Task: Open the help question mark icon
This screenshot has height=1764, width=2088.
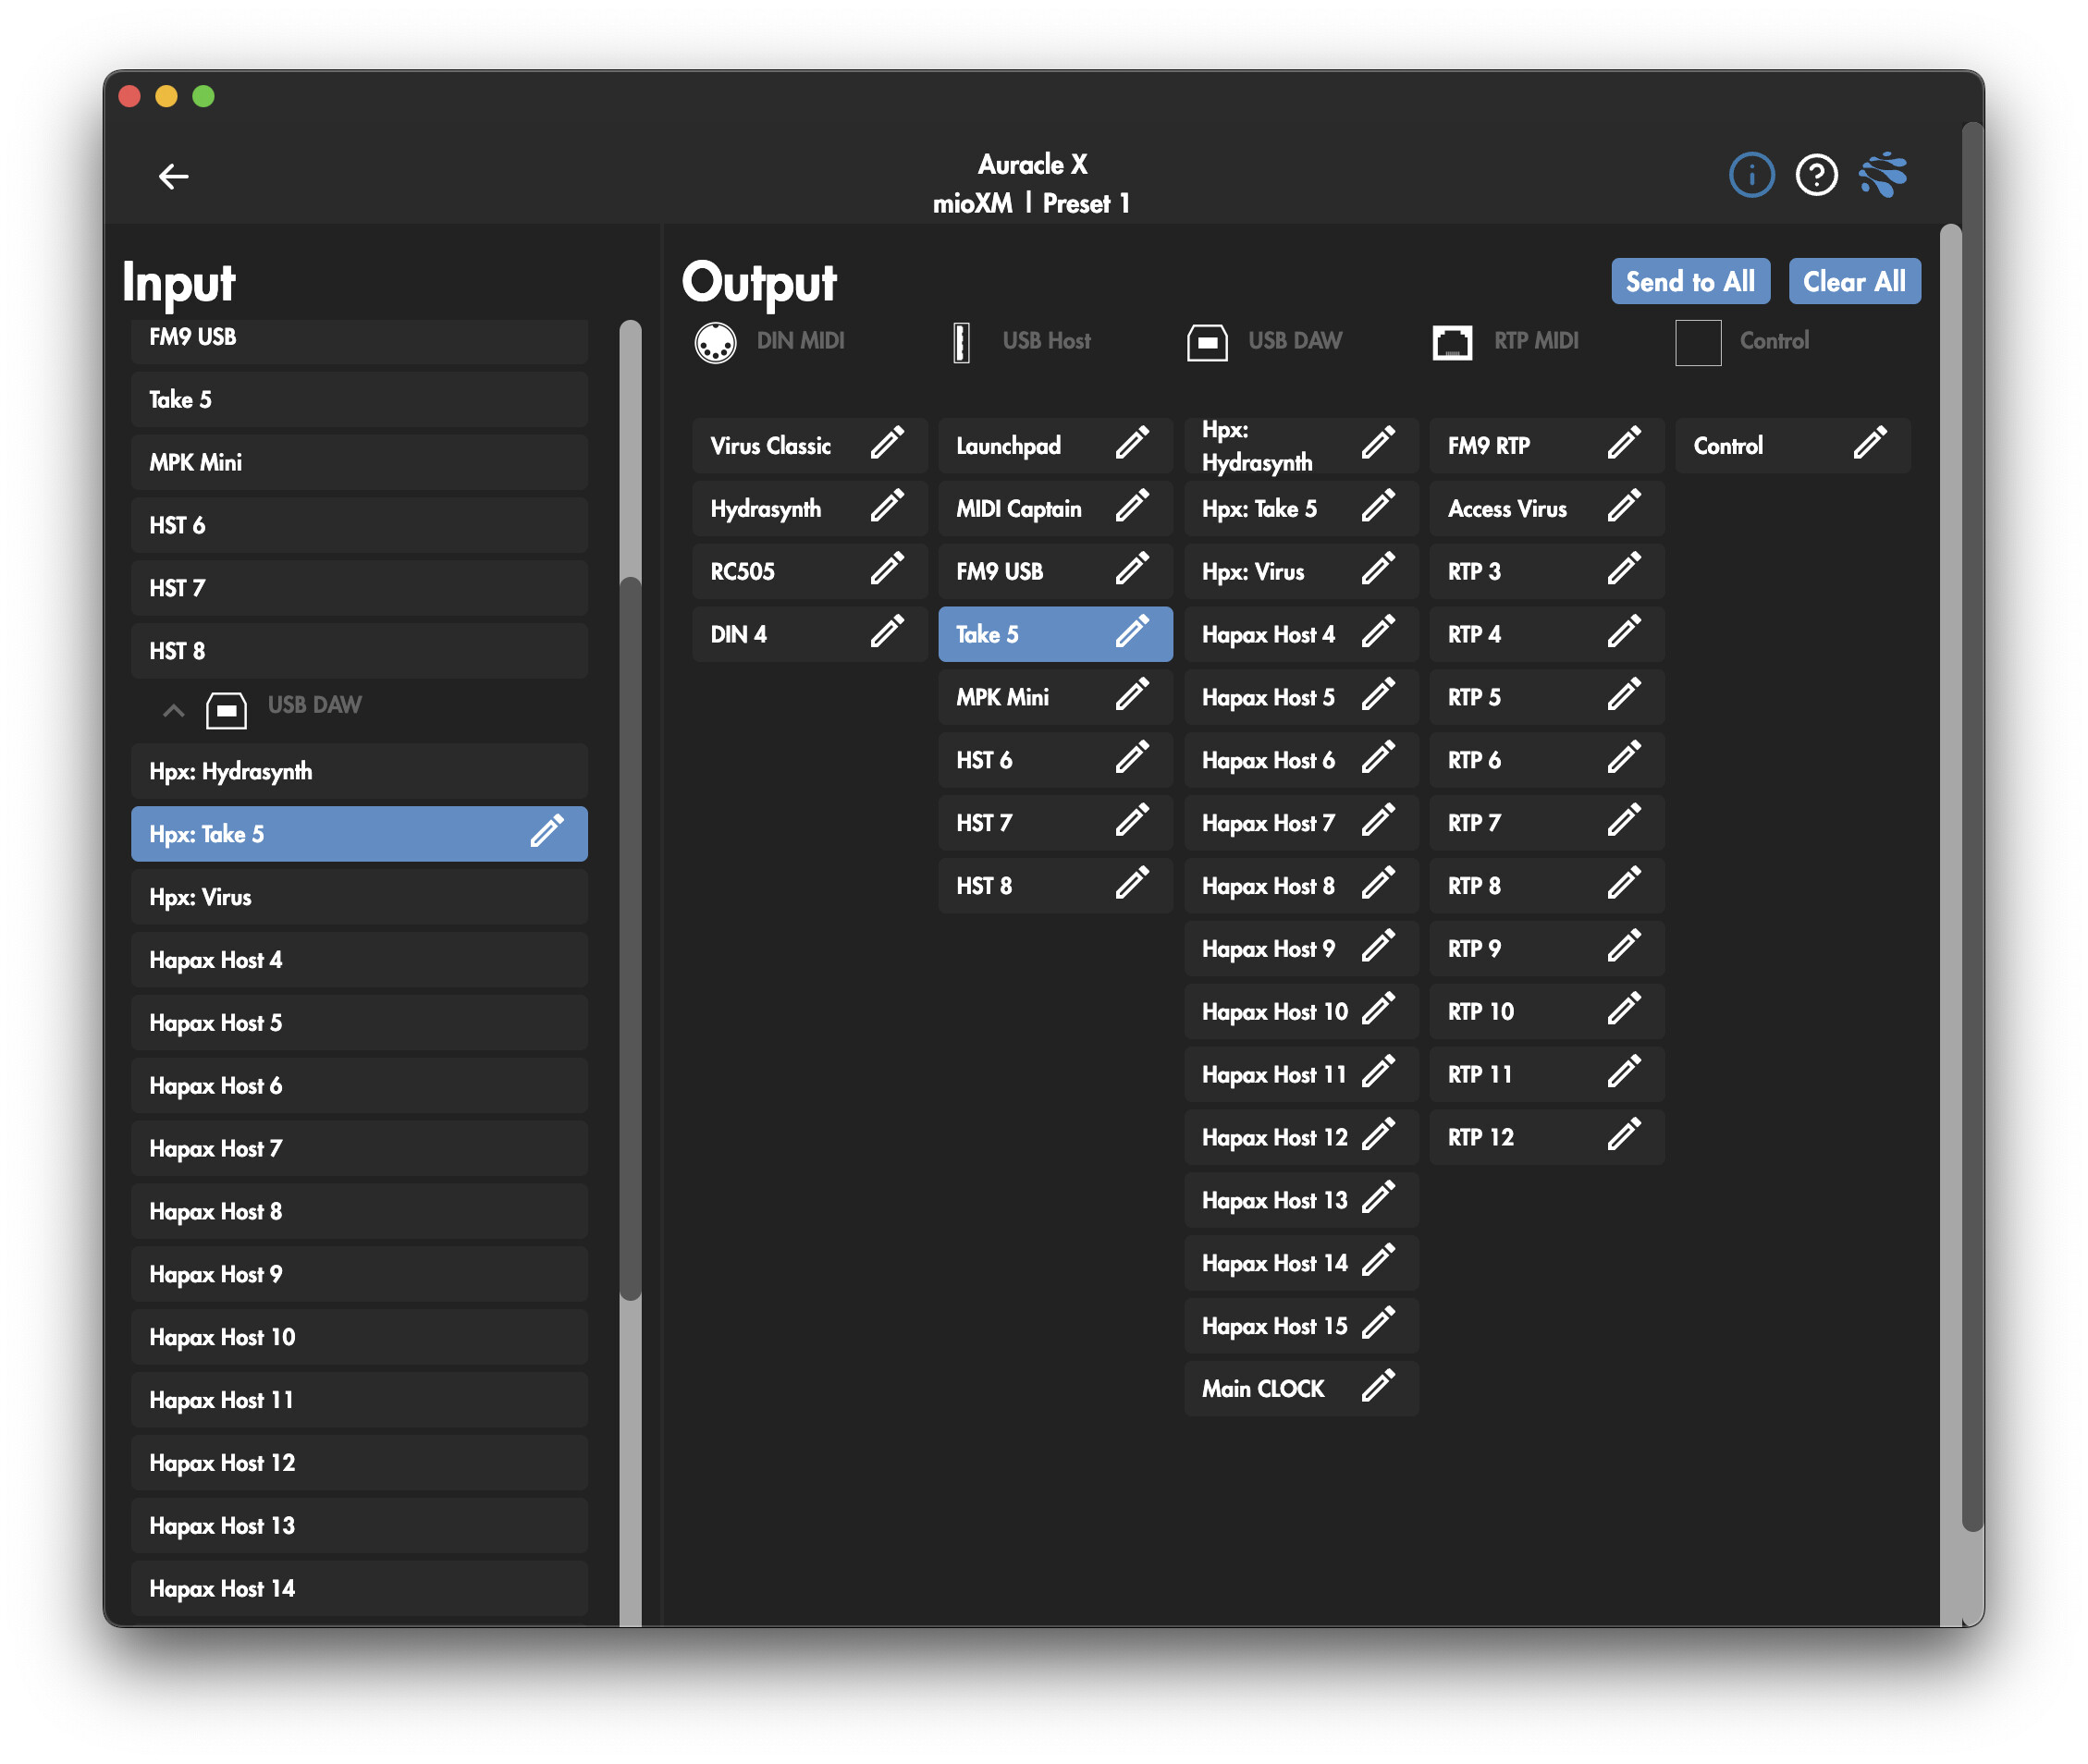Action: (1815, 176)
